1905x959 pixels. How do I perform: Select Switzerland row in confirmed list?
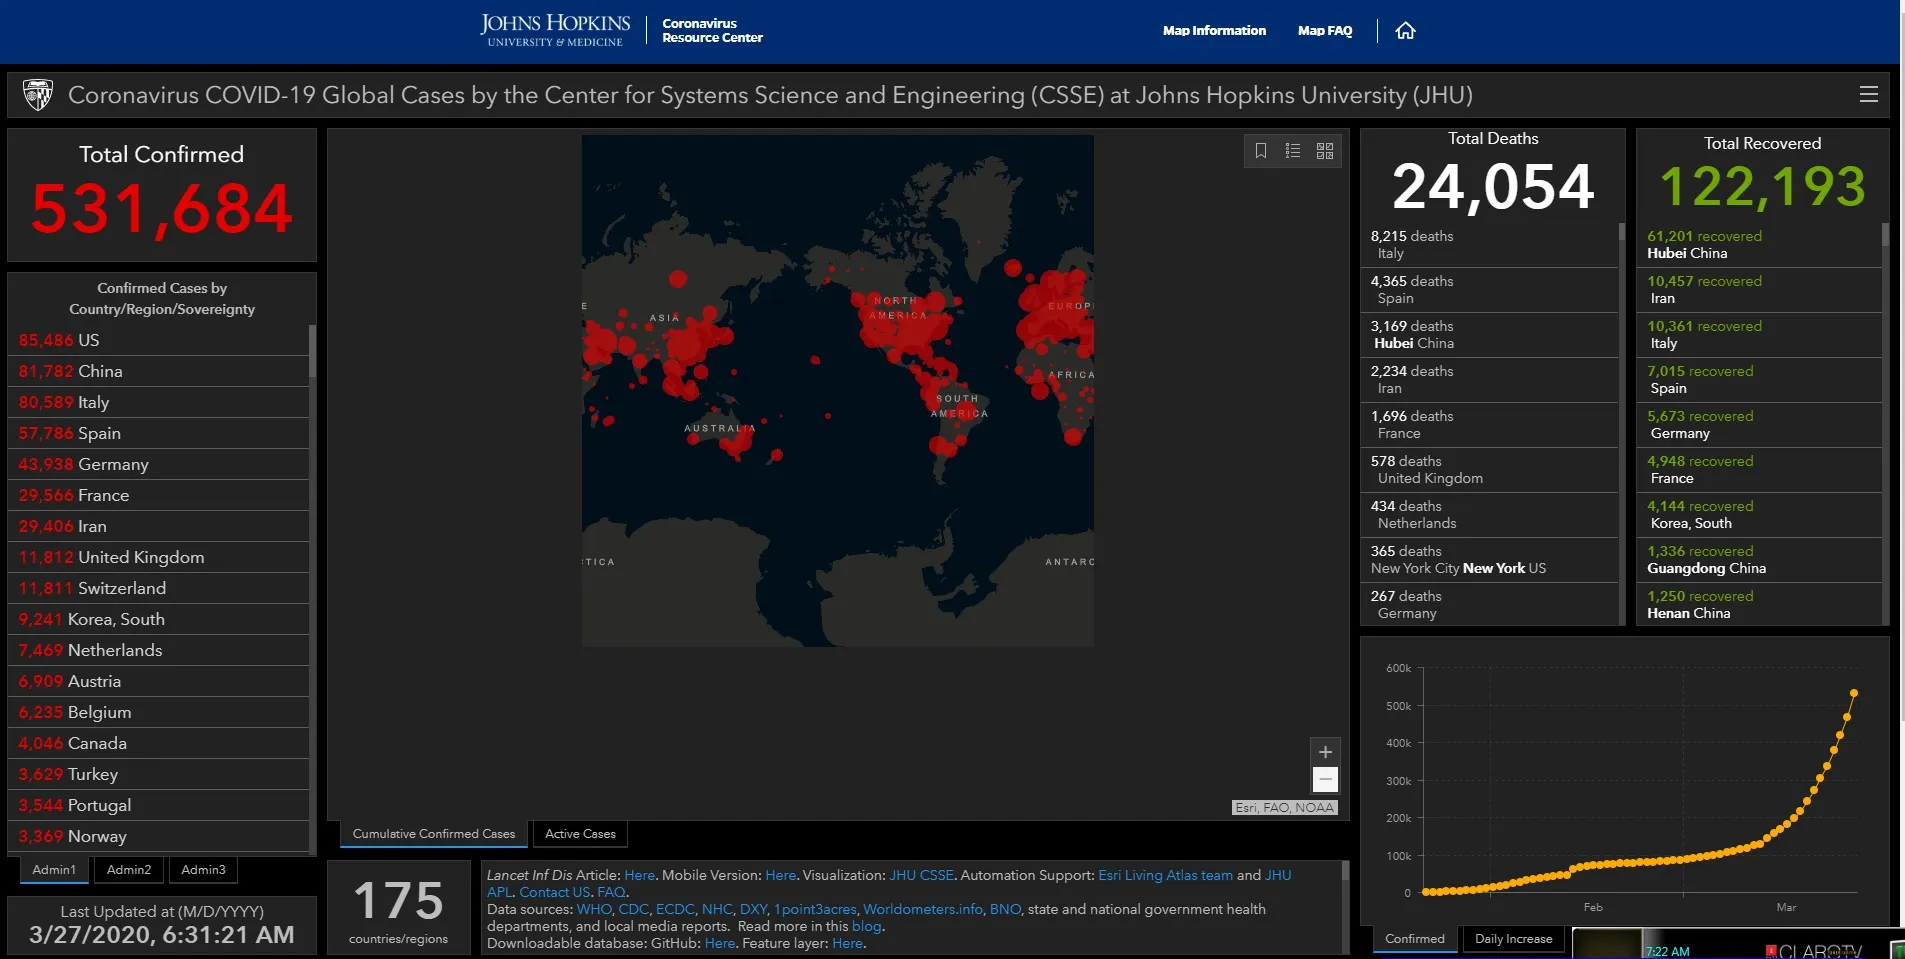pyautogui.click(x=159, y=588)
